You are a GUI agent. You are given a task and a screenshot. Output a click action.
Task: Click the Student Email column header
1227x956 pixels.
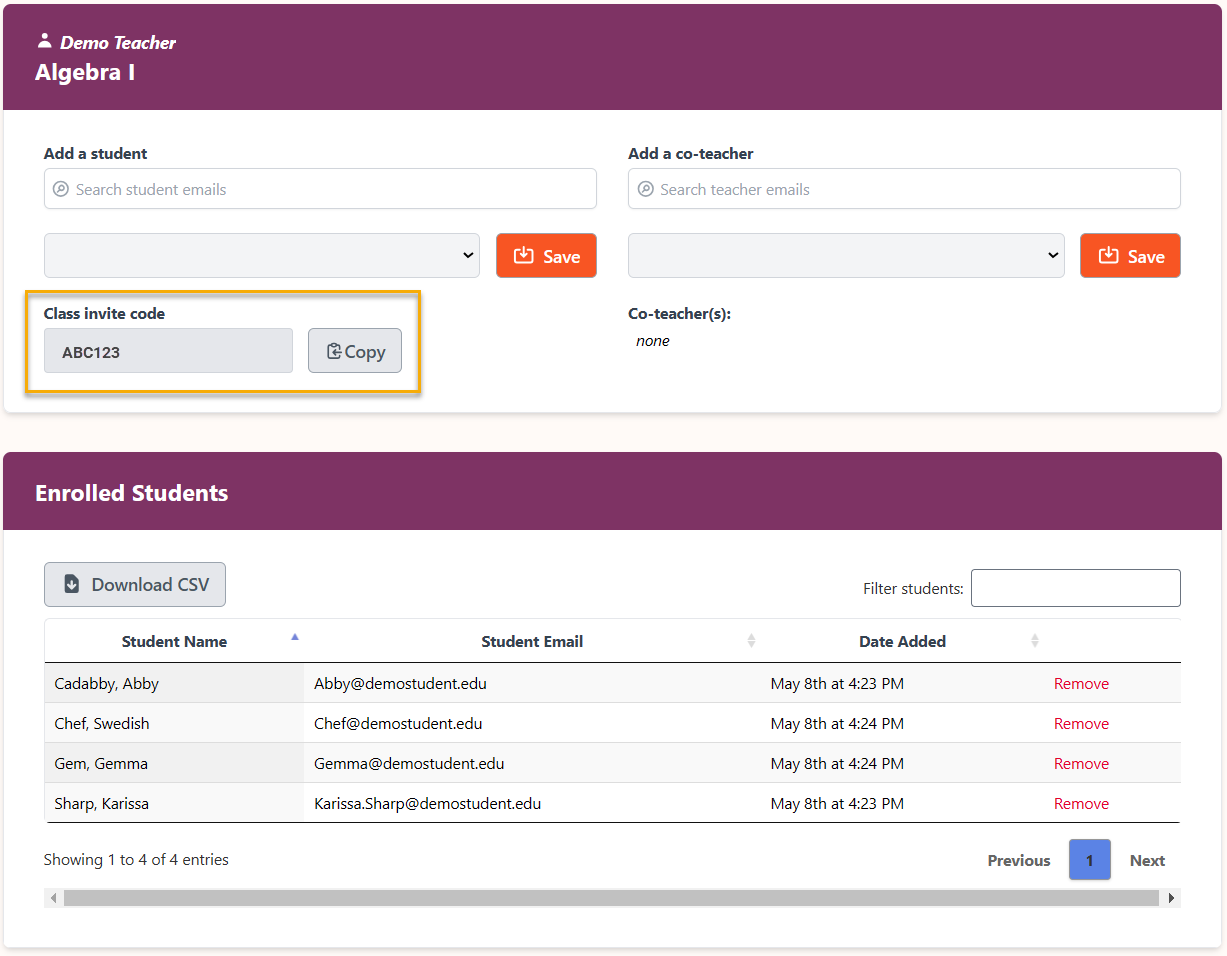coord(532,641)
